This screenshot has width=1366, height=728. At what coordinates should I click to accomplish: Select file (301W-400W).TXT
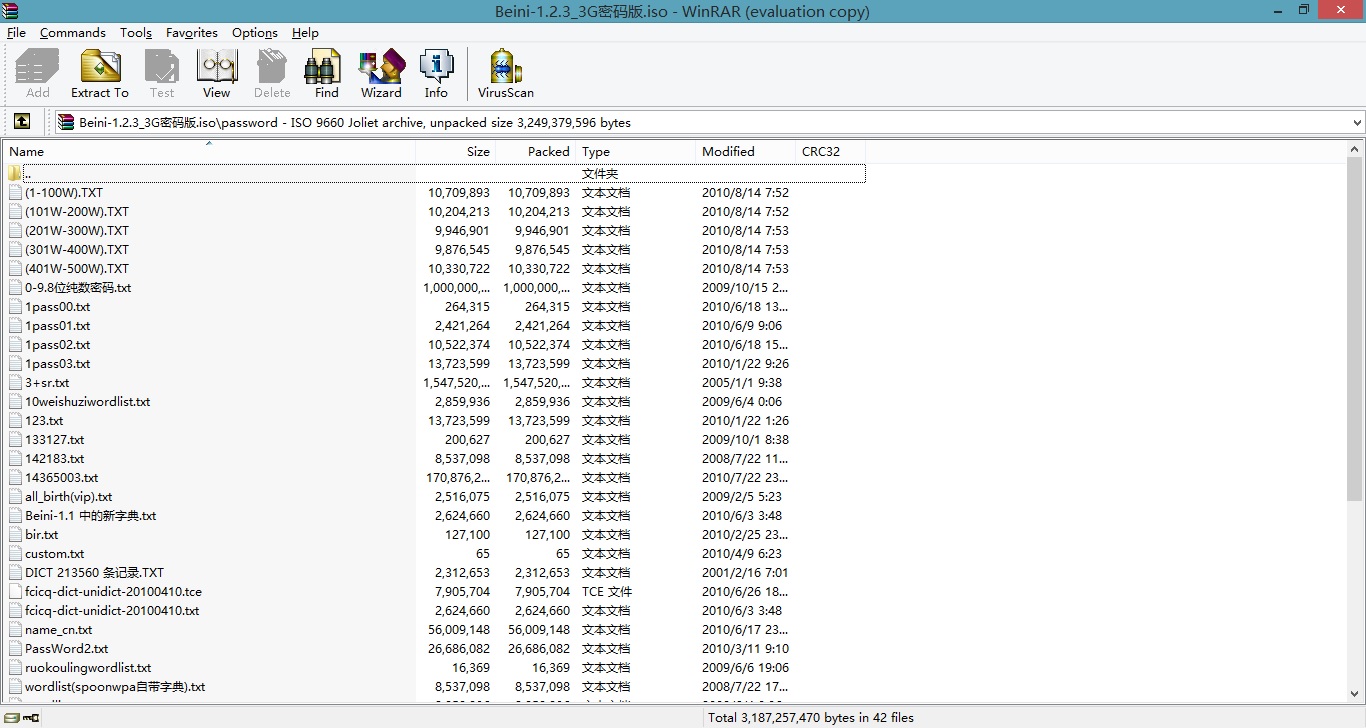pyautogui.click(x=77, y=250)
